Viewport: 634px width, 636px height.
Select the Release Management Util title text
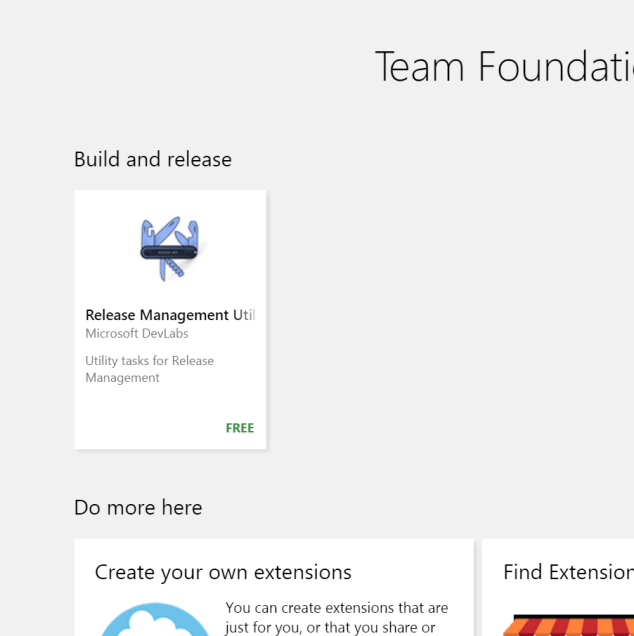point(170,315)
